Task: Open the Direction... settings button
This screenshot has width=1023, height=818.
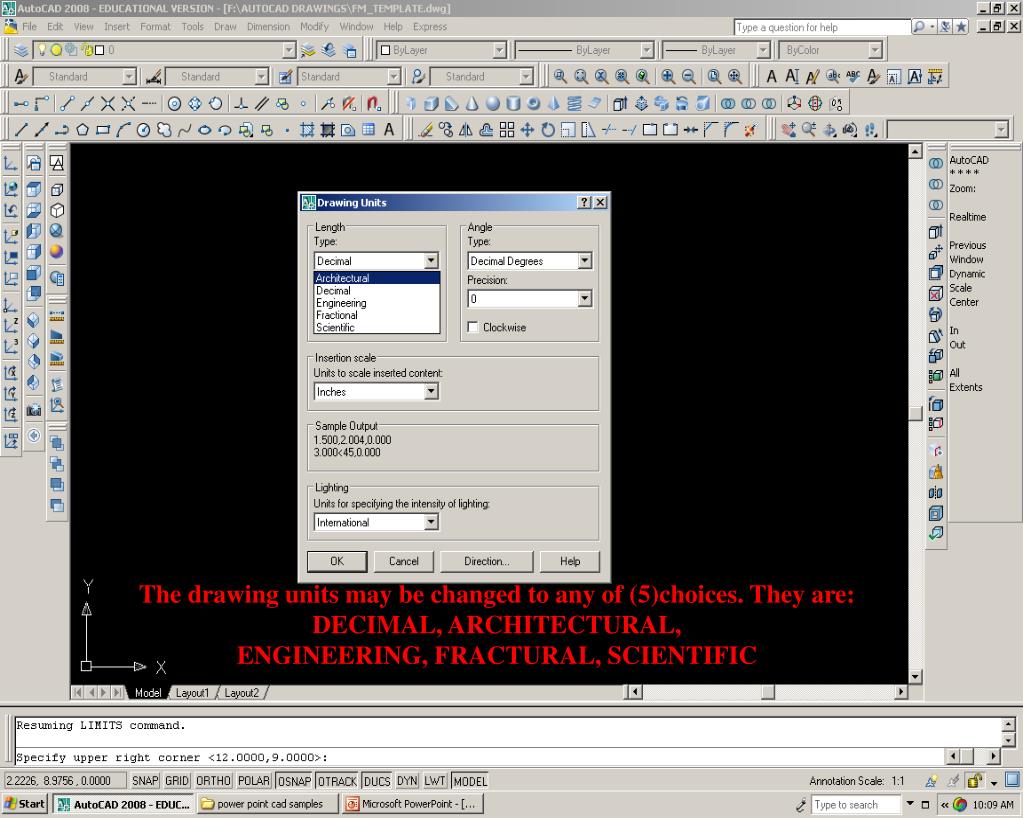Action: coord(487,561)
